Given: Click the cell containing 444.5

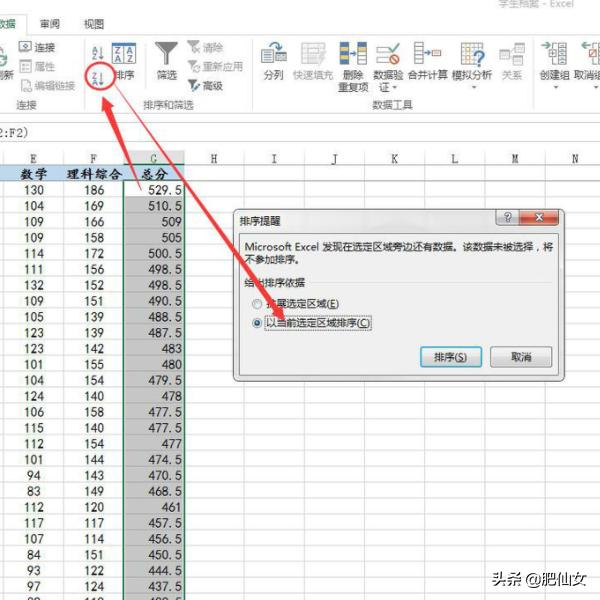Looking at the screenshot, I should tap(154, 571).
